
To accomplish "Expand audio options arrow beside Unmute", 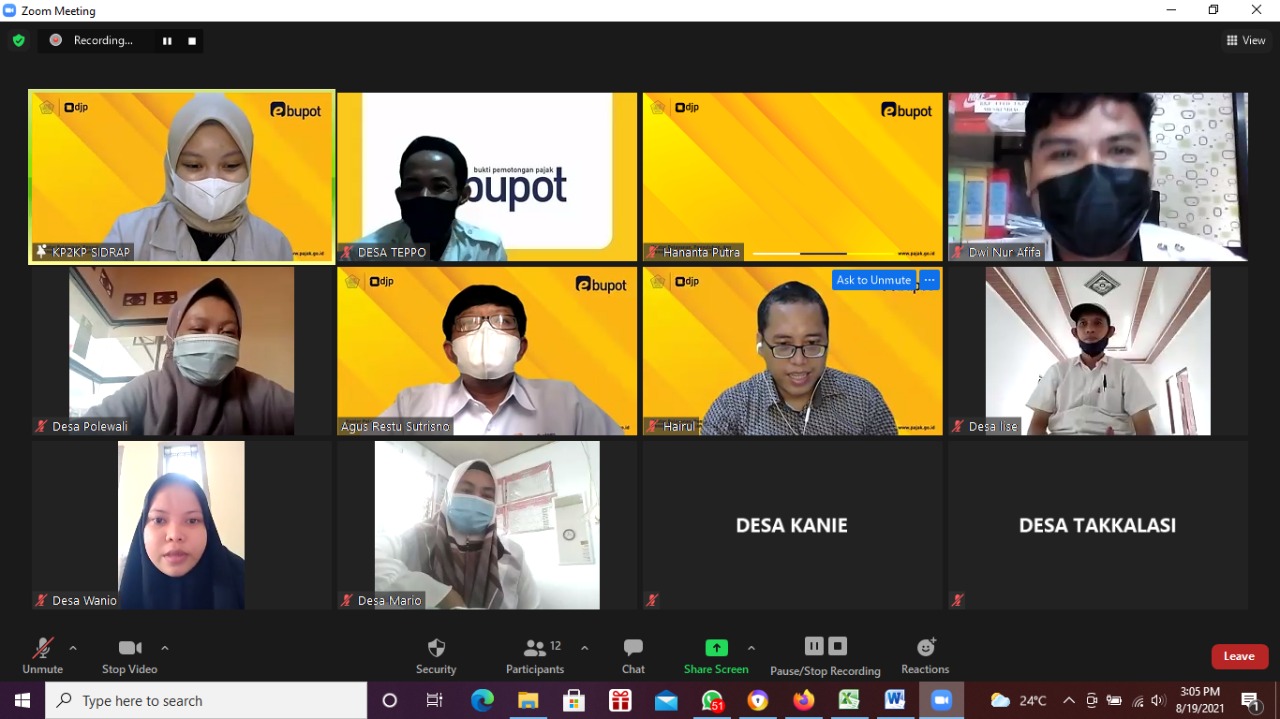I will pyautogui.click(x=73, y=648).
